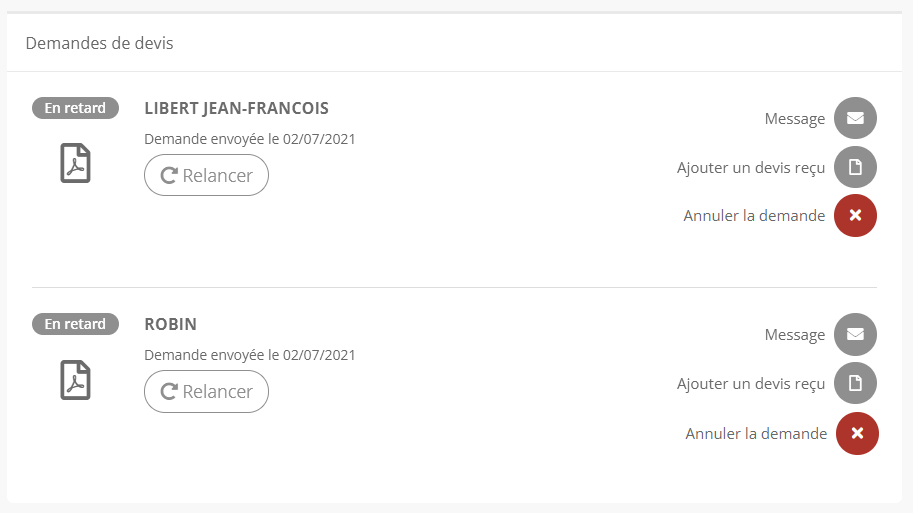Open the message envelope icon for LIBERT JEAN-FRANCOIS
This screenshot has width=913, height=513.
(855, 118)
